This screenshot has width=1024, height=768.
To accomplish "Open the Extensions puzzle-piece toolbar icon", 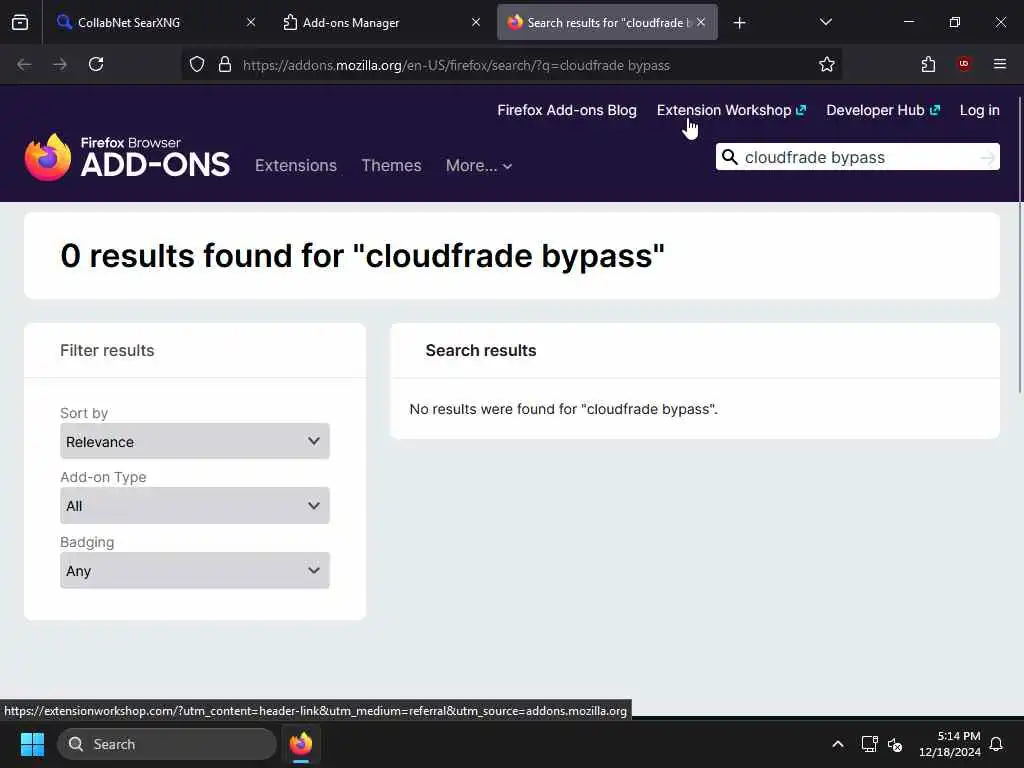I will click(928, 64).
